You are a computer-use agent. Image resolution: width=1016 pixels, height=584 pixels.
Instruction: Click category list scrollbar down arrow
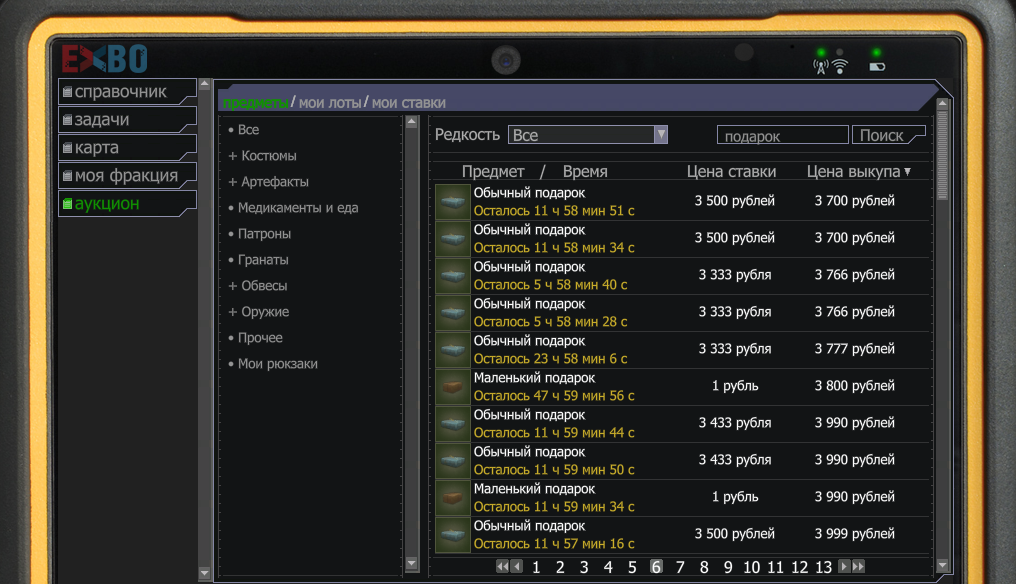(x=411, y=563)
